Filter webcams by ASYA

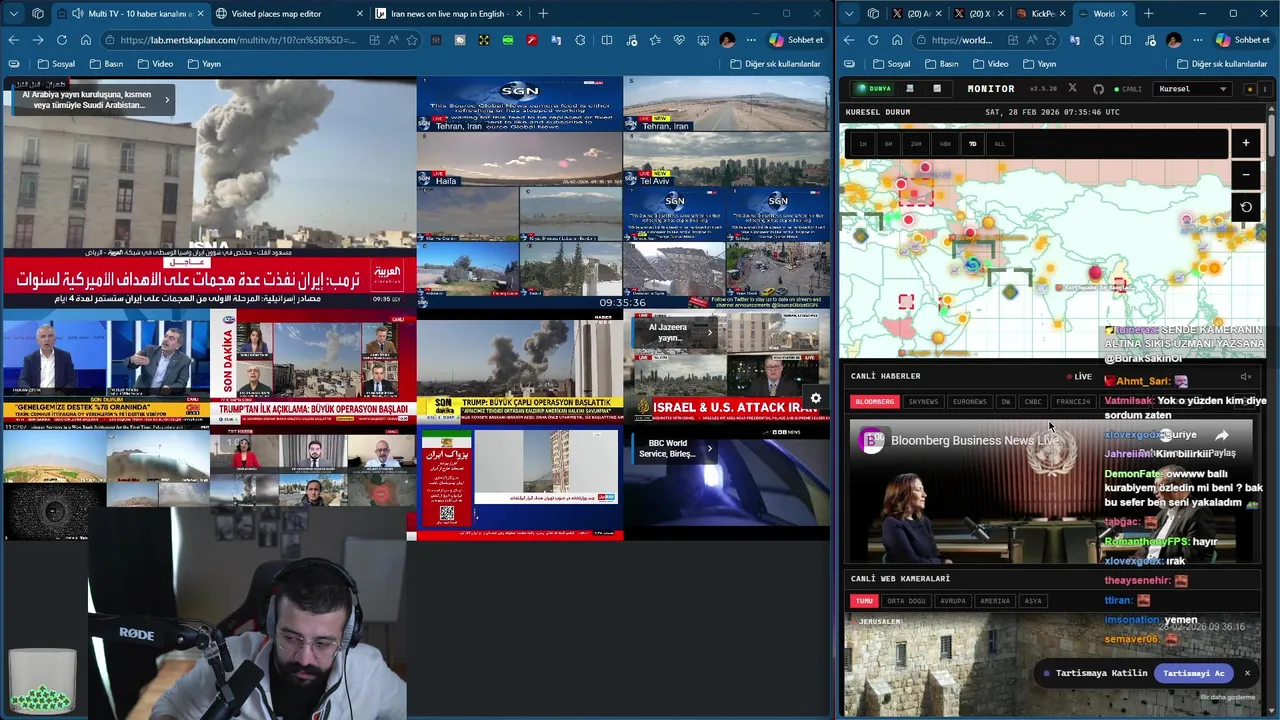click(x=1033, y=601)
